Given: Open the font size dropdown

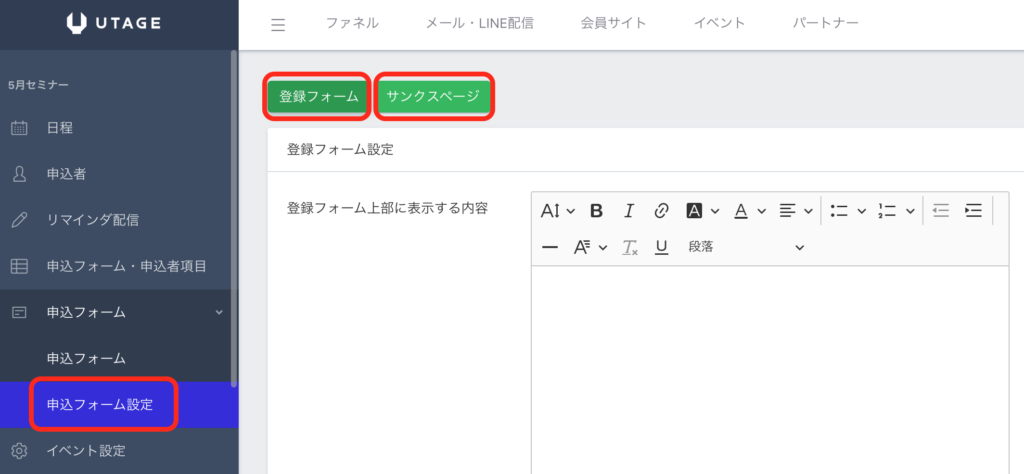Looking at the screenshot, I should (557, 210).
